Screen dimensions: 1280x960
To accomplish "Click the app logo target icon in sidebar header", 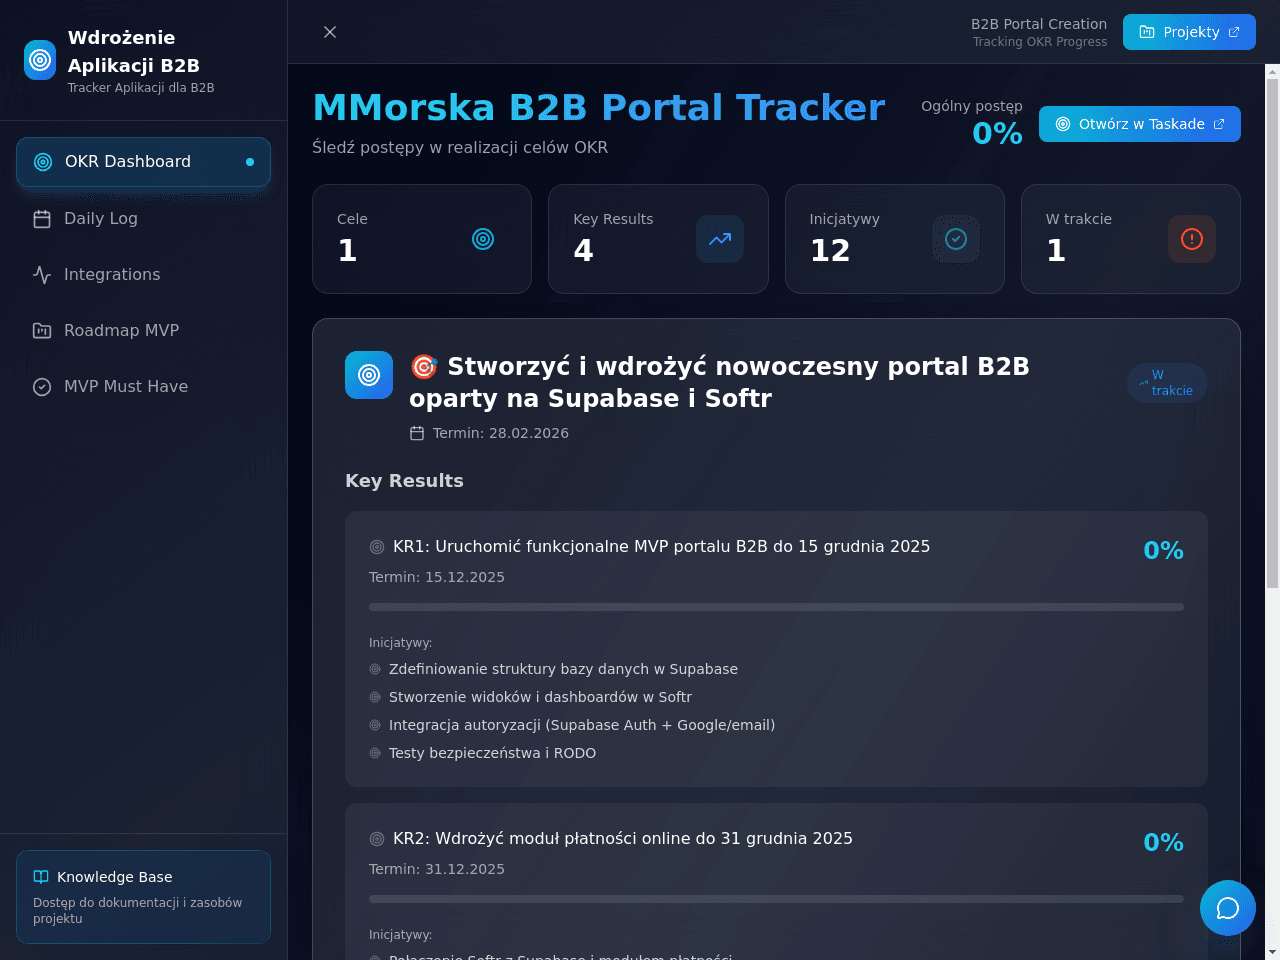I will coord(40,60).
